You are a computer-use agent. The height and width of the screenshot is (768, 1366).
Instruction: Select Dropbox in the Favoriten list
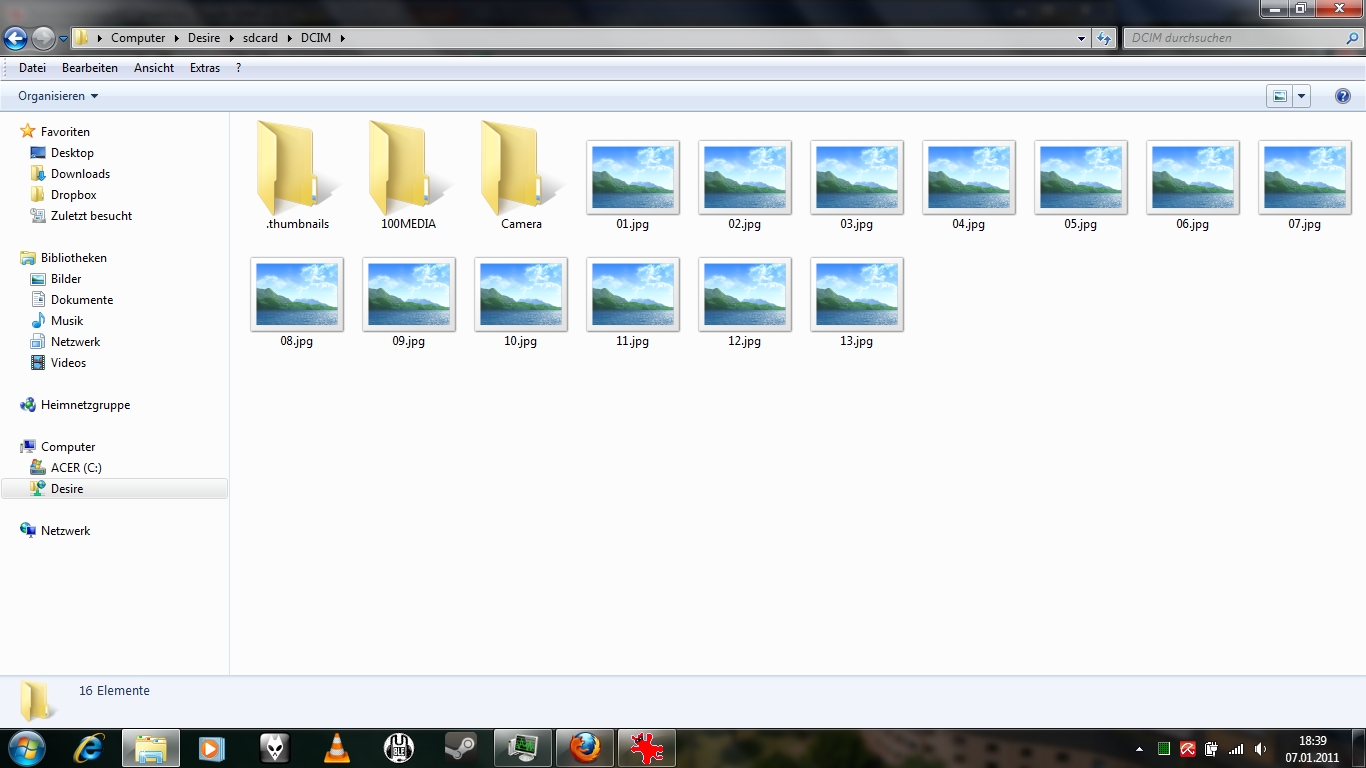73,195
